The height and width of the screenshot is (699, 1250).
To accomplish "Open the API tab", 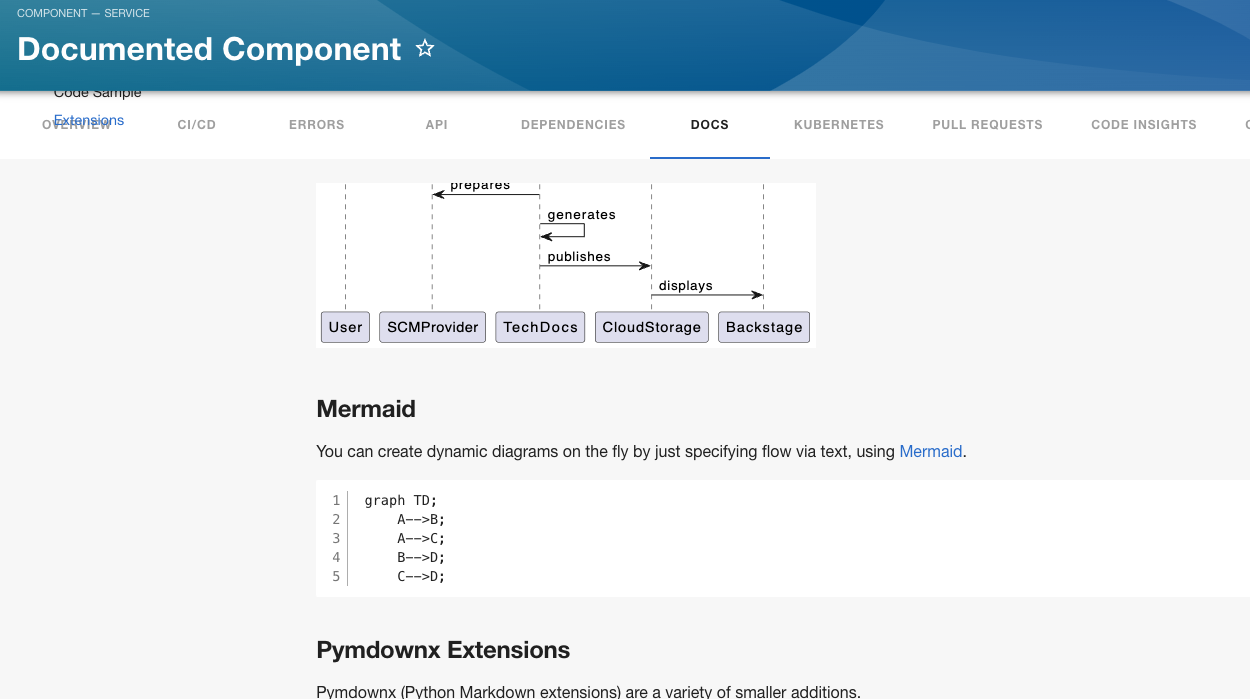I will click(x=436, y=124).
